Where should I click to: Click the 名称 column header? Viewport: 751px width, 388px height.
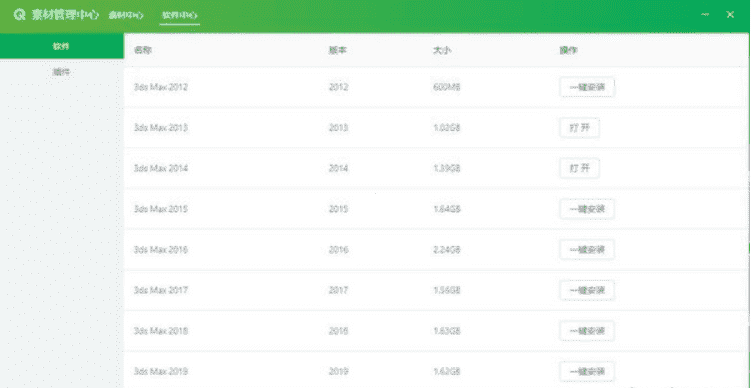tap(143, 50)
